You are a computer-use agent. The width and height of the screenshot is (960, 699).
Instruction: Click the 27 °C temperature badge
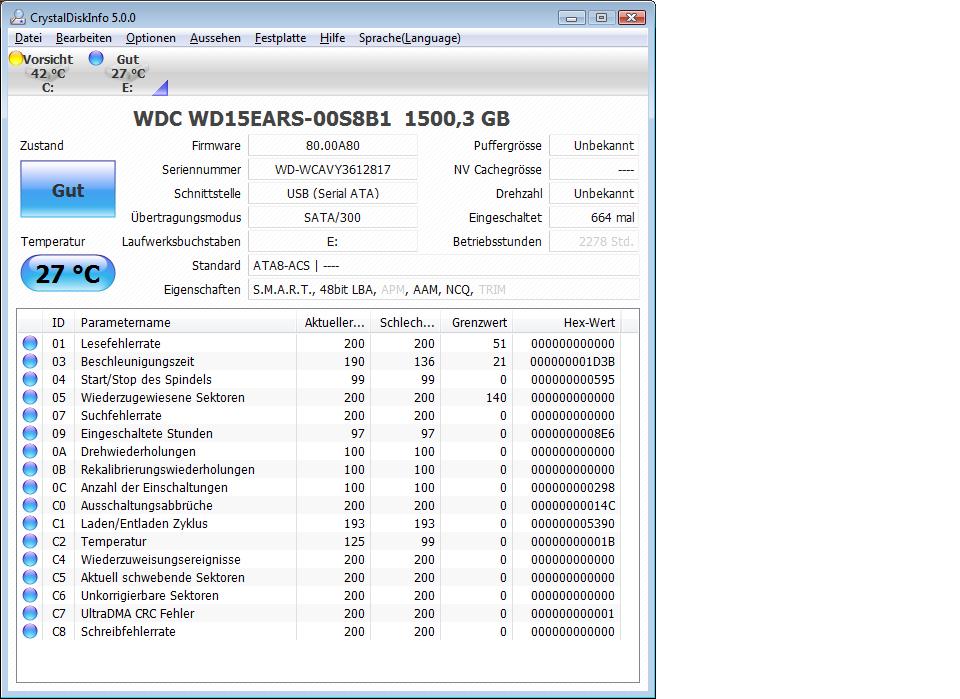(x=68, y=273)
